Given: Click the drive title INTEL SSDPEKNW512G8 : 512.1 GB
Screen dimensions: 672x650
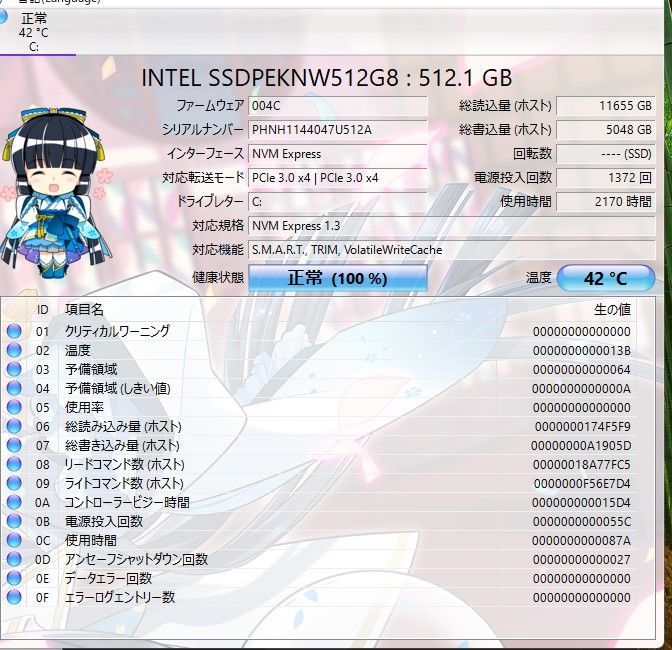Looking at the screenshot, I should point(327,78).
